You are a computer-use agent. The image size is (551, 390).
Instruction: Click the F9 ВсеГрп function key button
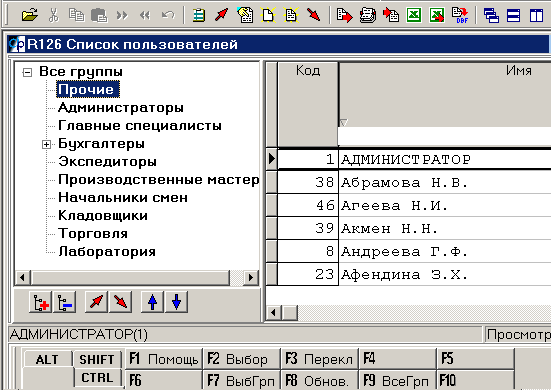point(398,380)
